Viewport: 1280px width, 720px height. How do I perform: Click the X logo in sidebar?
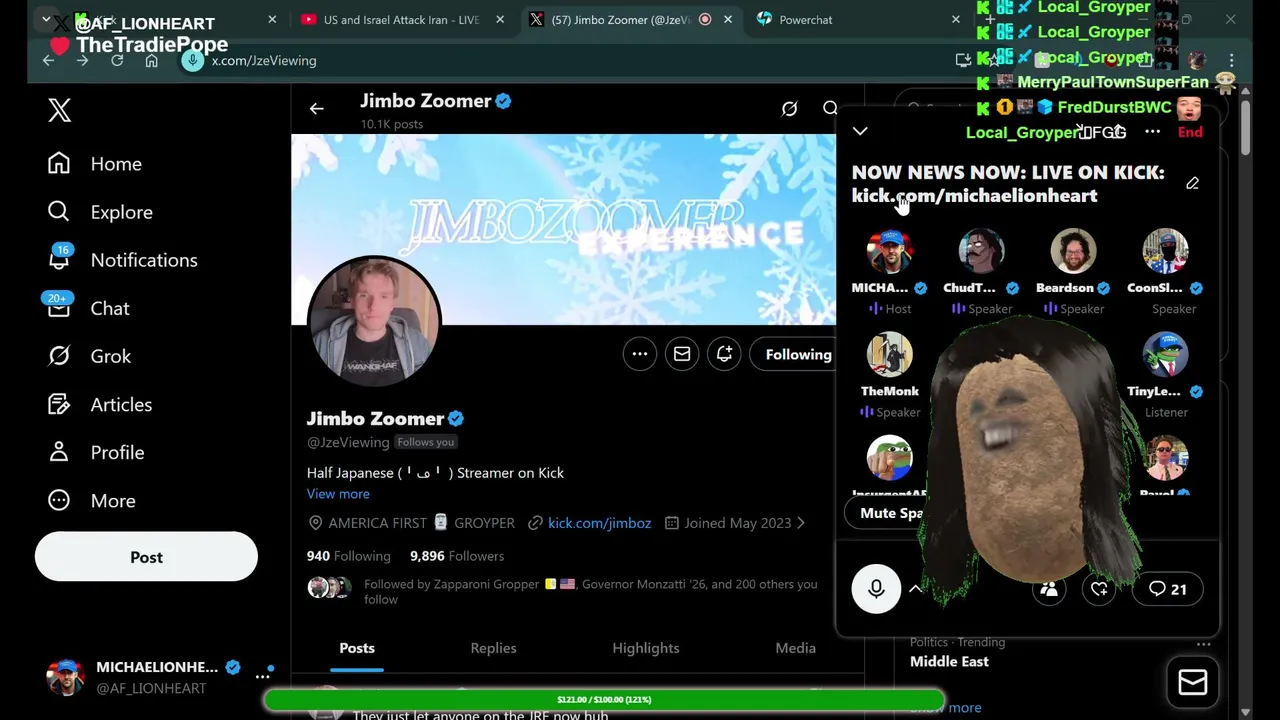coord(60,110)
